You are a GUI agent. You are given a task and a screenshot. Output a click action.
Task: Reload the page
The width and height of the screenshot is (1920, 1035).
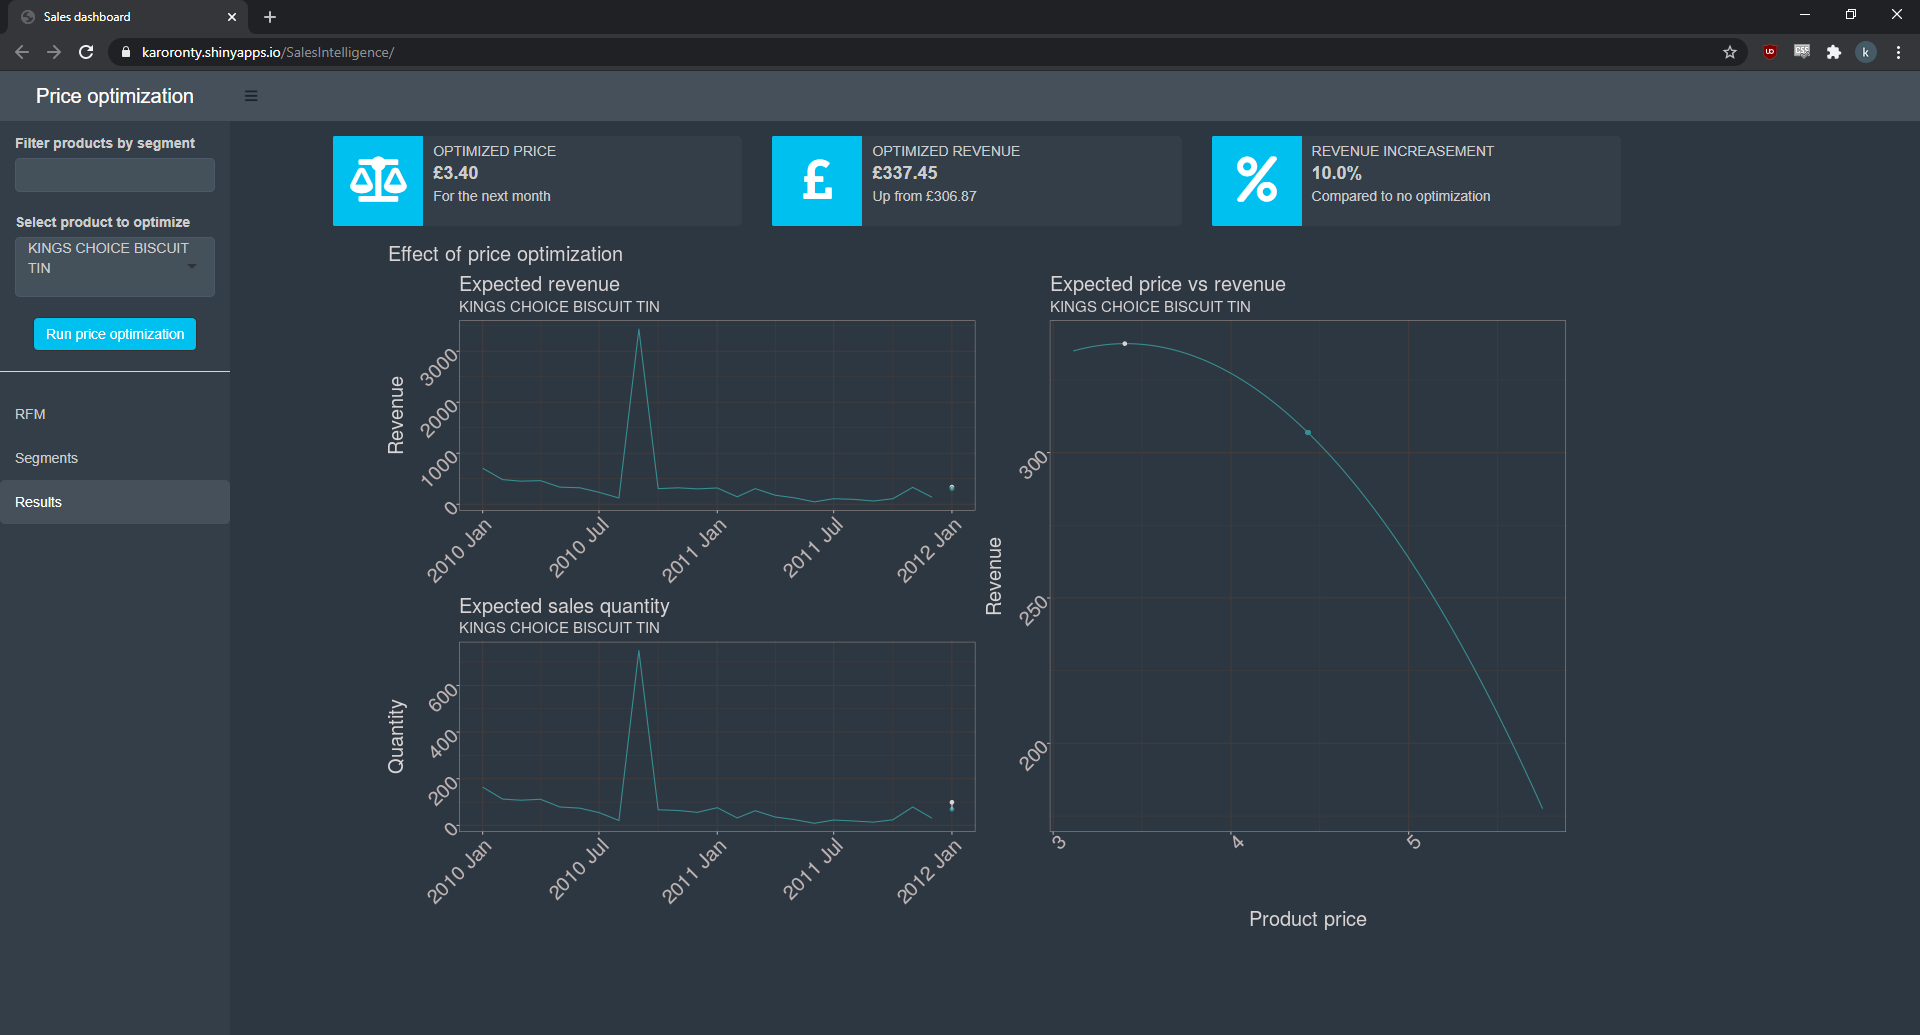point(86,52)
